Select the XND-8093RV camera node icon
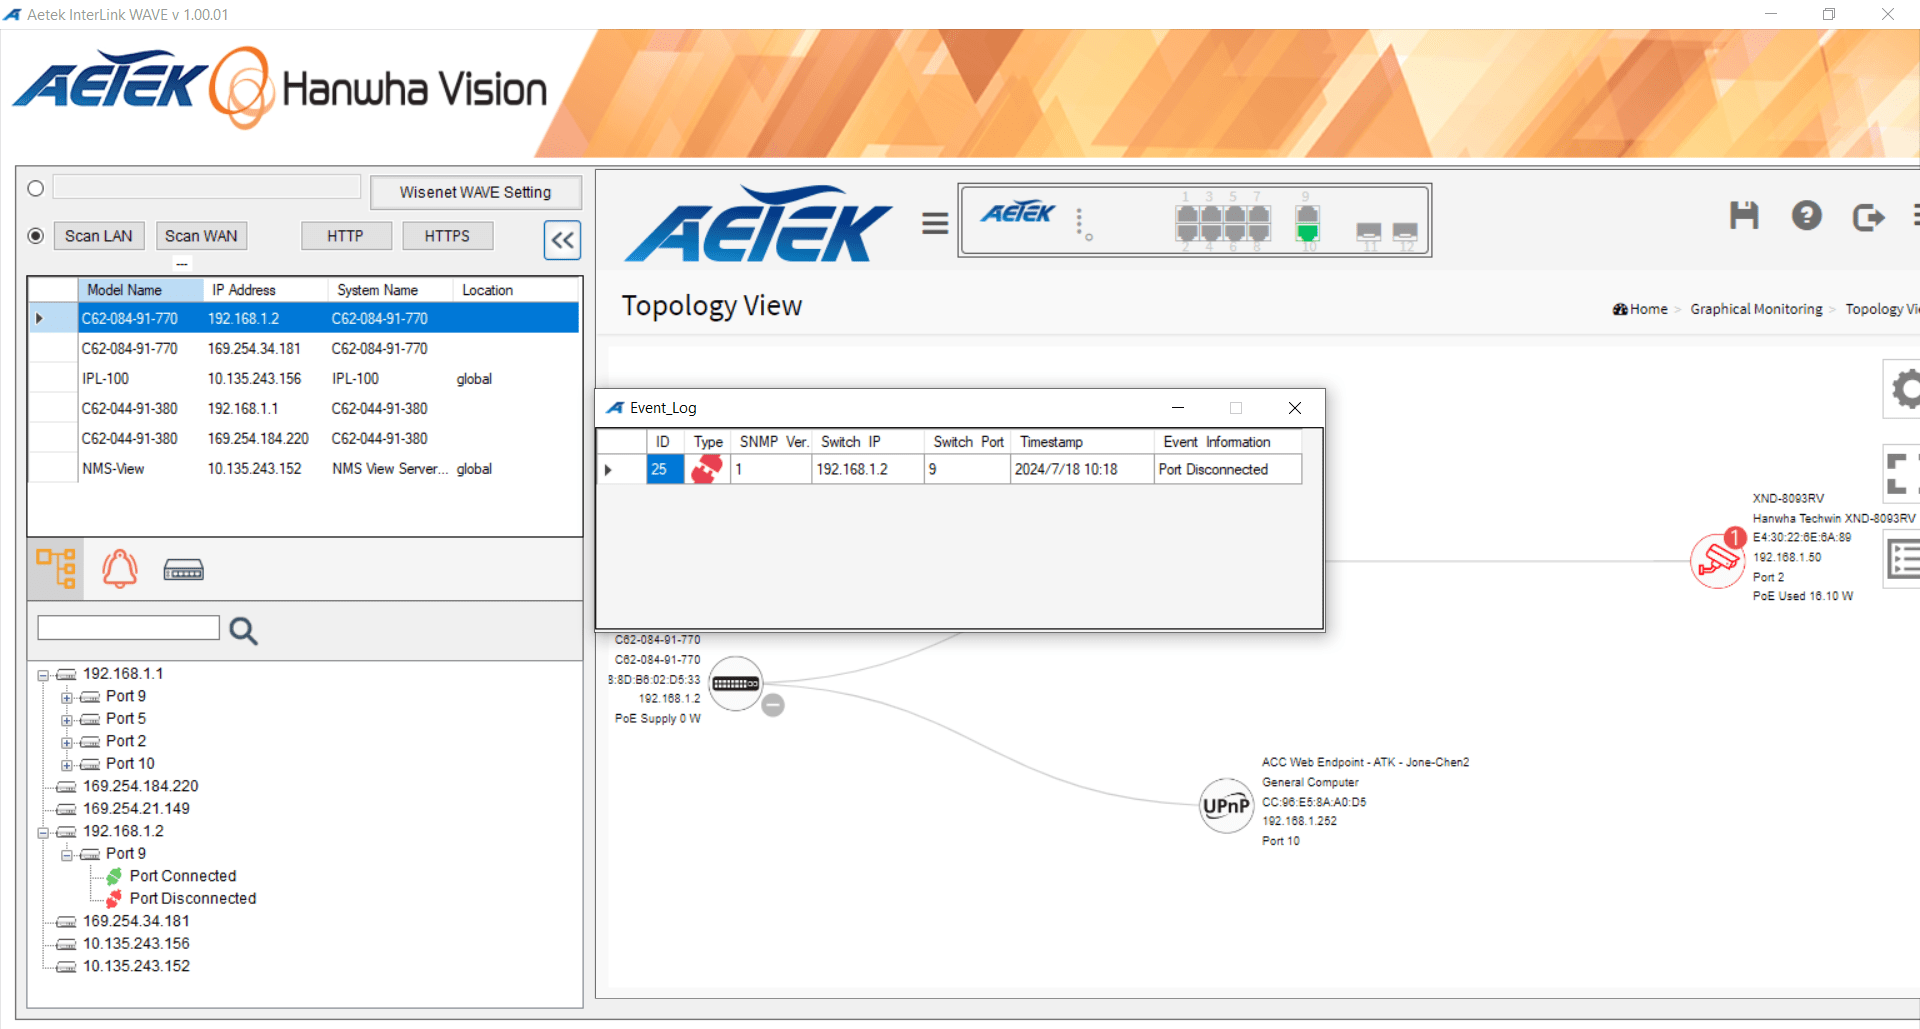 1717,560
